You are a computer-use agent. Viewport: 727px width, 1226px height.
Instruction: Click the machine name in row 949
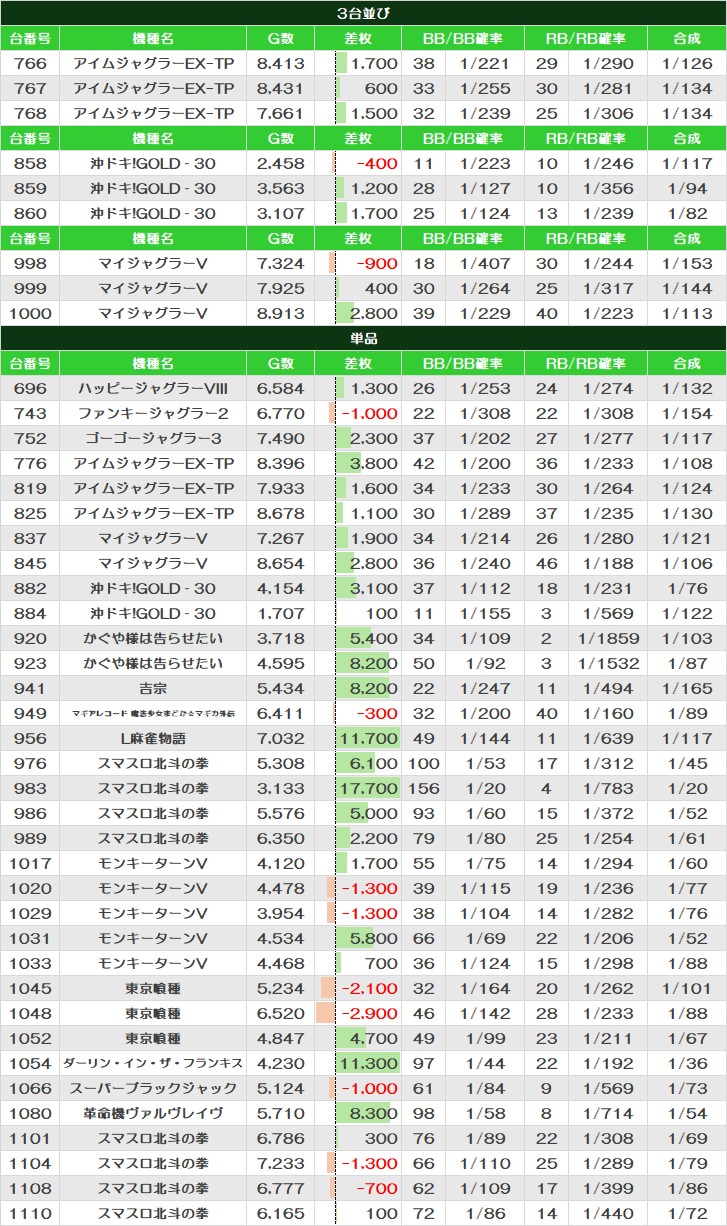(x=153, y=713)
